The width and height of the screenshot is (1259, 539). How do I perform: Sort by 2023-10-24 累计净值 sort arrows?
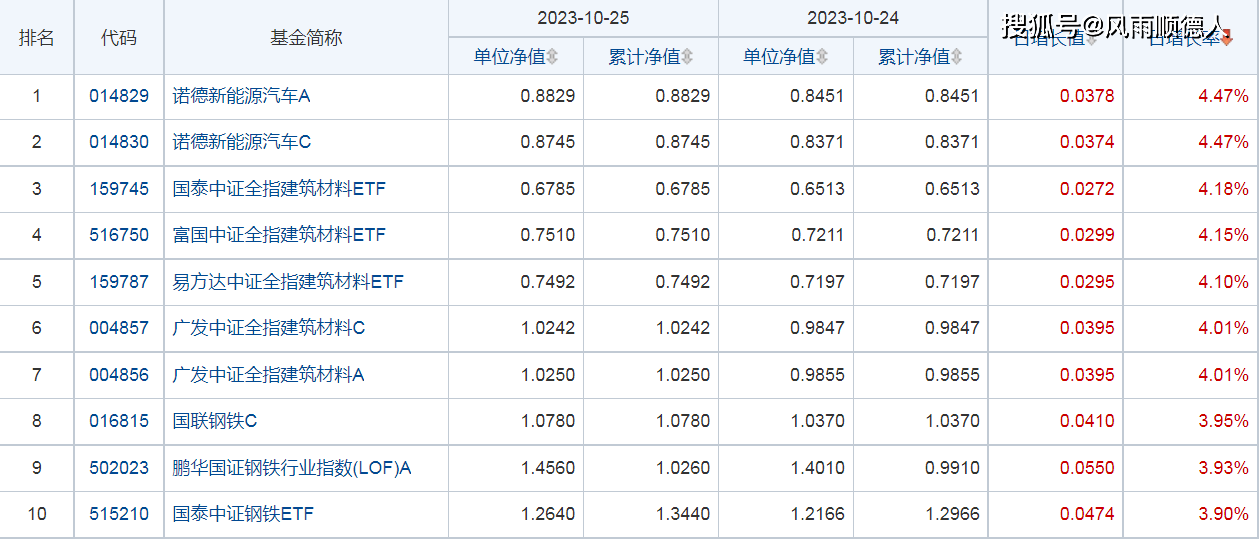[956, 57]
